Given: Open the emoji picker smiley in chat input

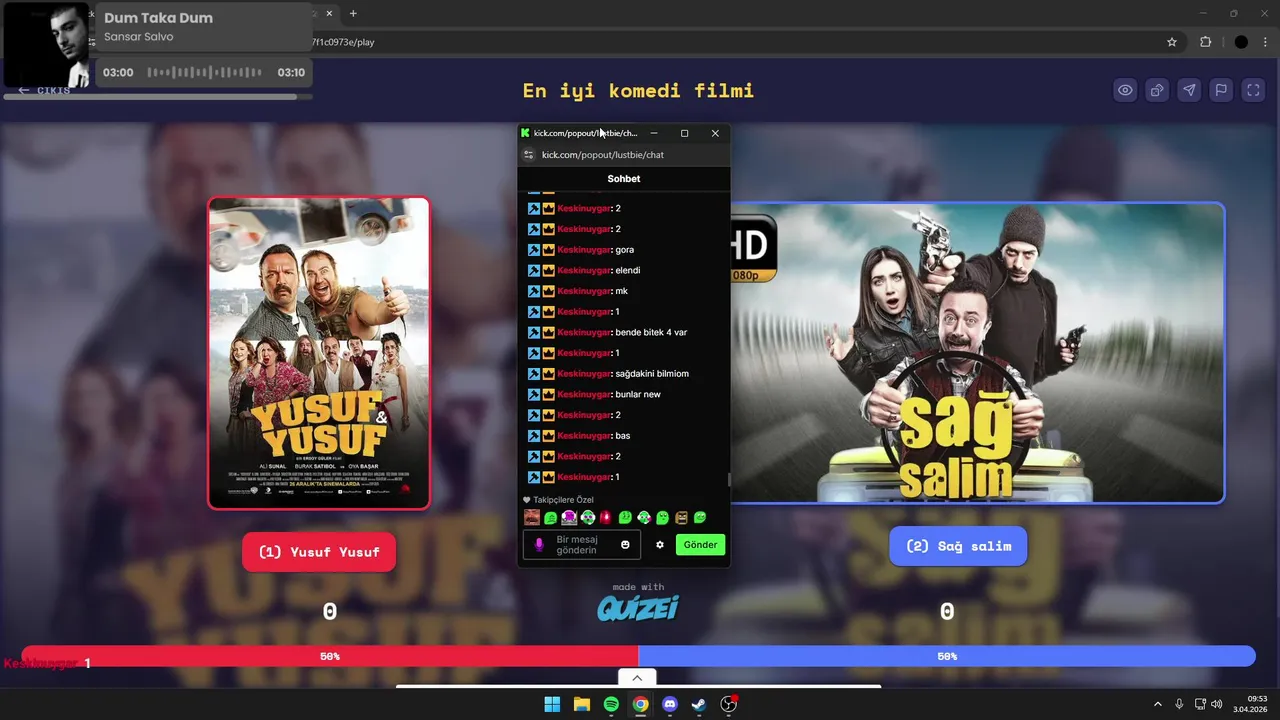Looking at the screenshot, I should pyautogui.click(x=626, y=545).
